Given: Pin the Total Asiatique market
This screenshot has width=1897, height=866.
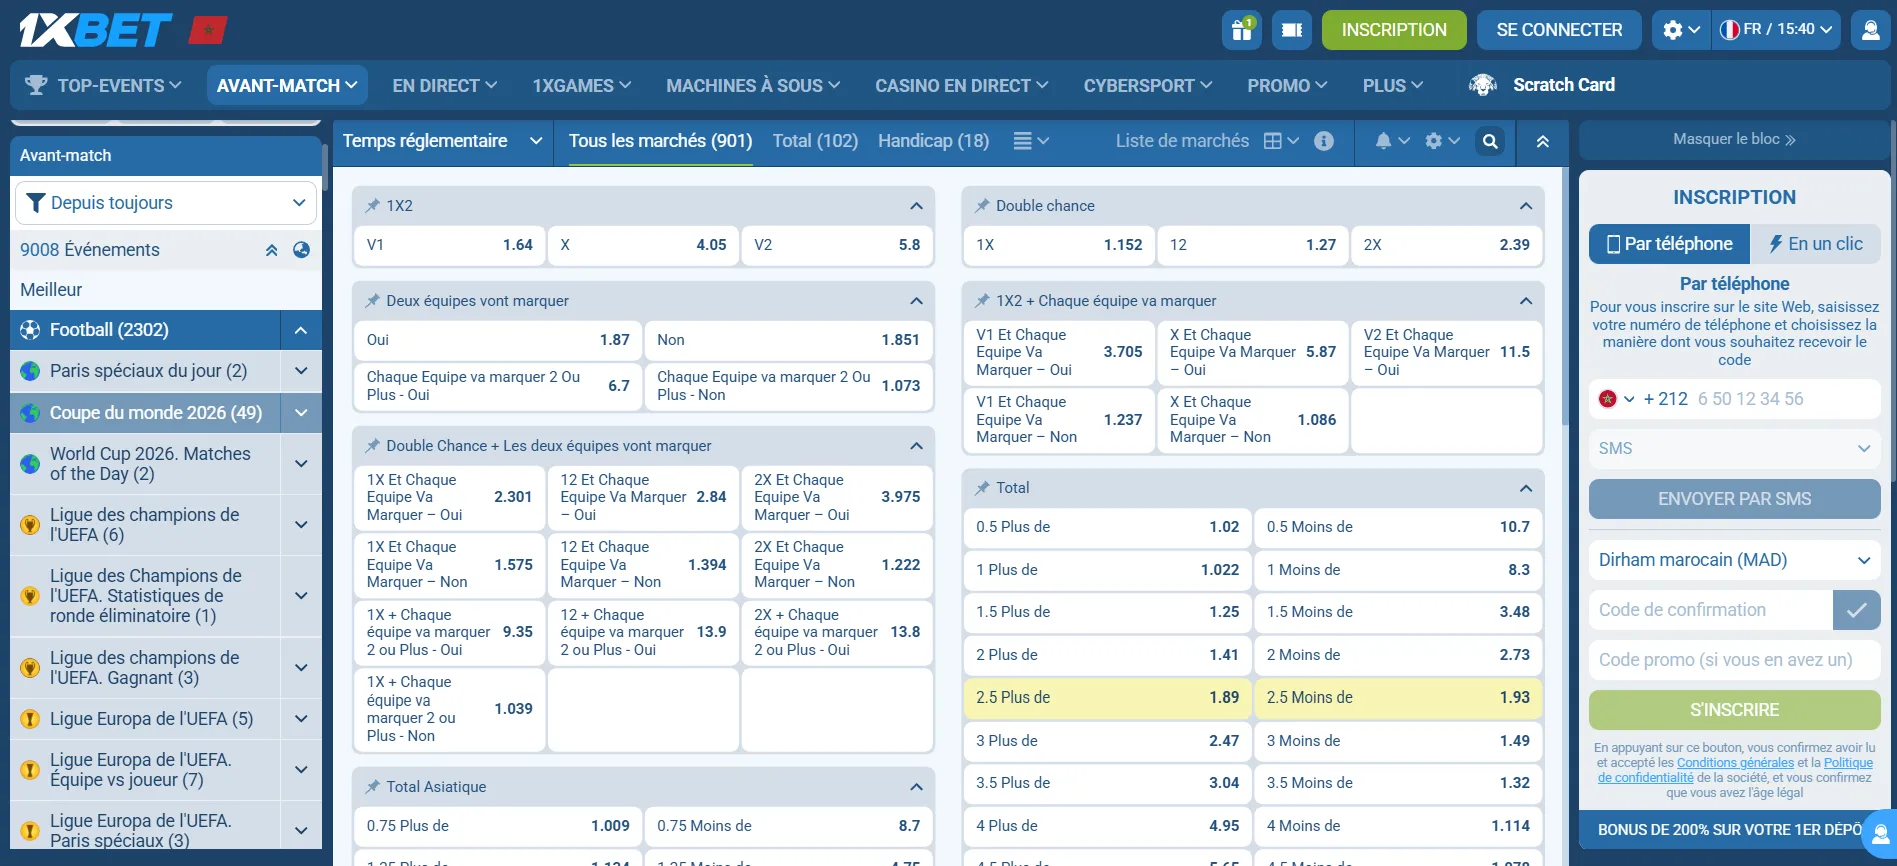Looking at the screenshot, I should [373, 786].
